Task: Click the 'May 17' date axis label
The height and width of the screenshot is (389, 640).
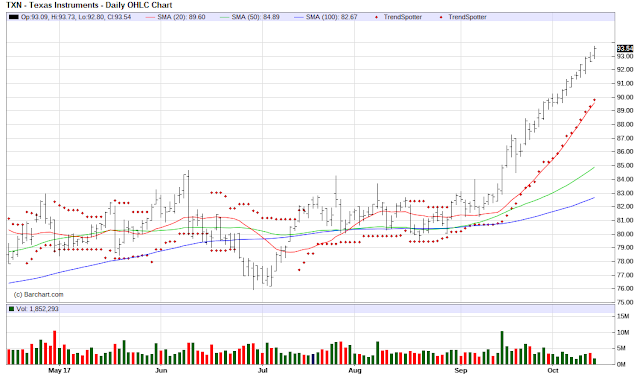Action: click(x=60, y=371)
